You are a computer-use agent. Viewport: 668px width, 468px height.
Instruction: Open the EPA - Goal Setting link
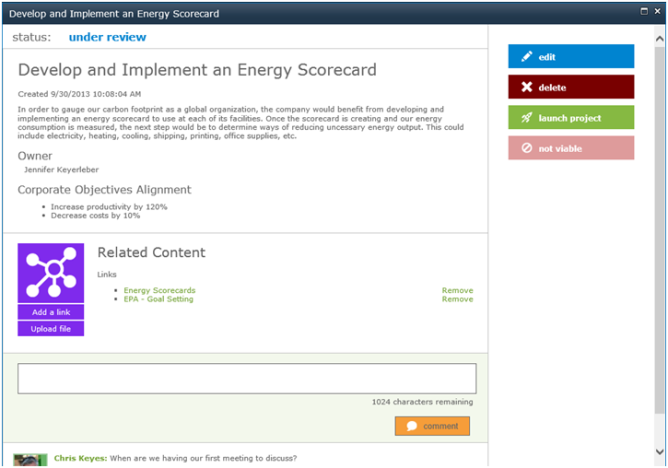coord(158,299)
